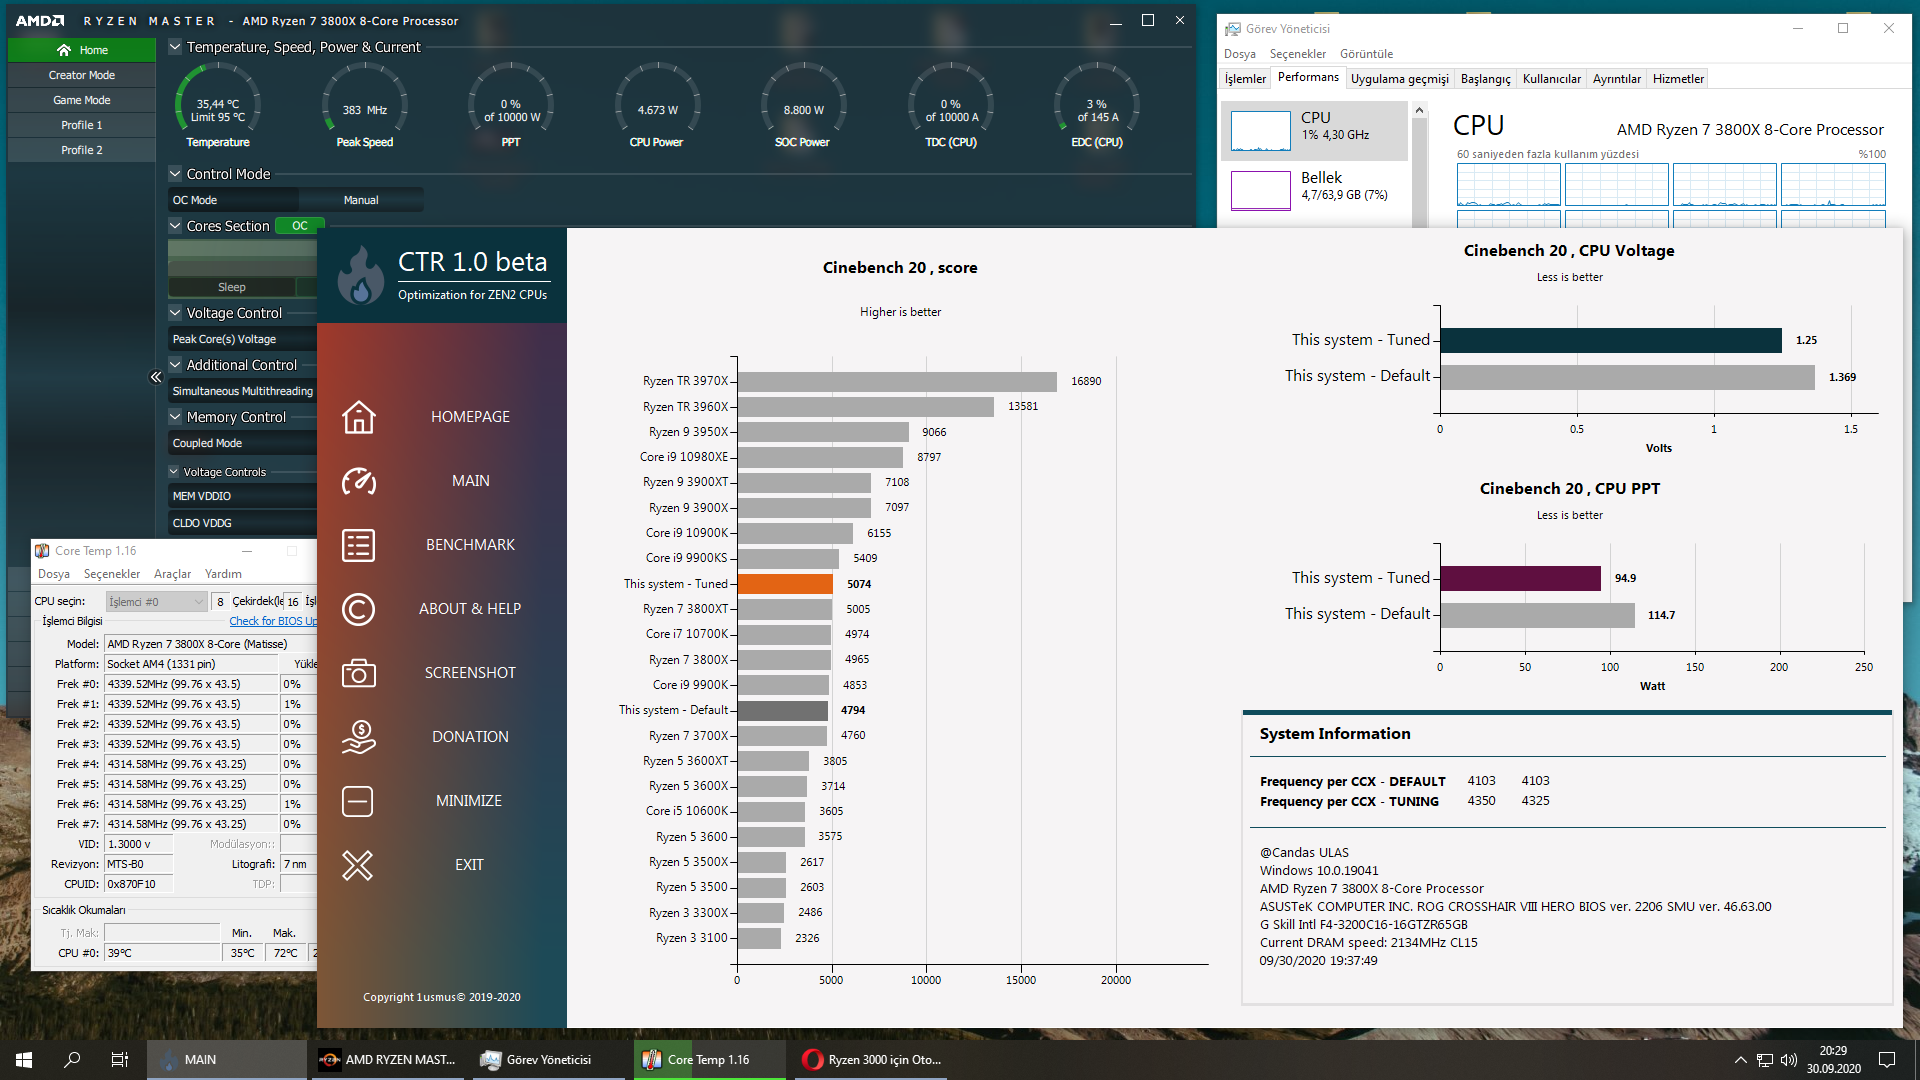Switch to AMD Ryzen Master taskbar button
This screenshot has height=1080, width=1920.
388,1060
